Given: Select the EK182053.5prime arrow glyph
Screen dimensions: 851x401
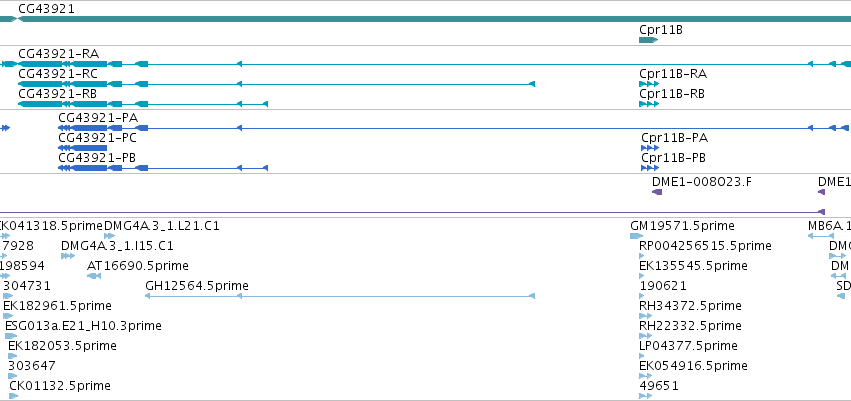Looking at the screenshot, I should click(x=12, y=356).
